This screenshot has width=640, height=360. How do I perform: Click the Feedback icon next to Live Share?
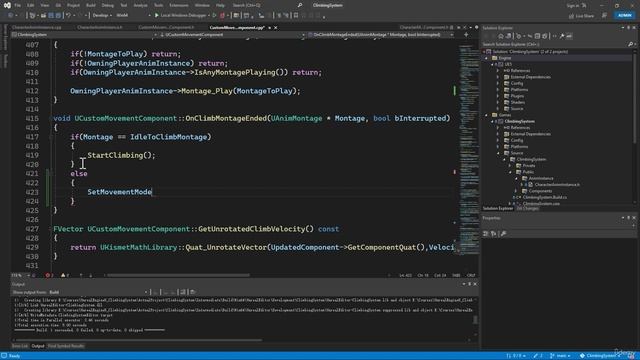click(604, 16)
